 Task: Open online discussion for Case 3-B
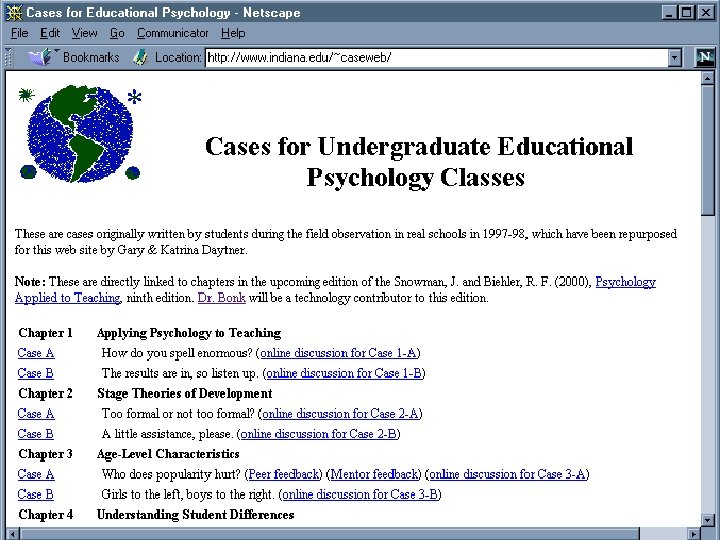[x=360, y=494]
